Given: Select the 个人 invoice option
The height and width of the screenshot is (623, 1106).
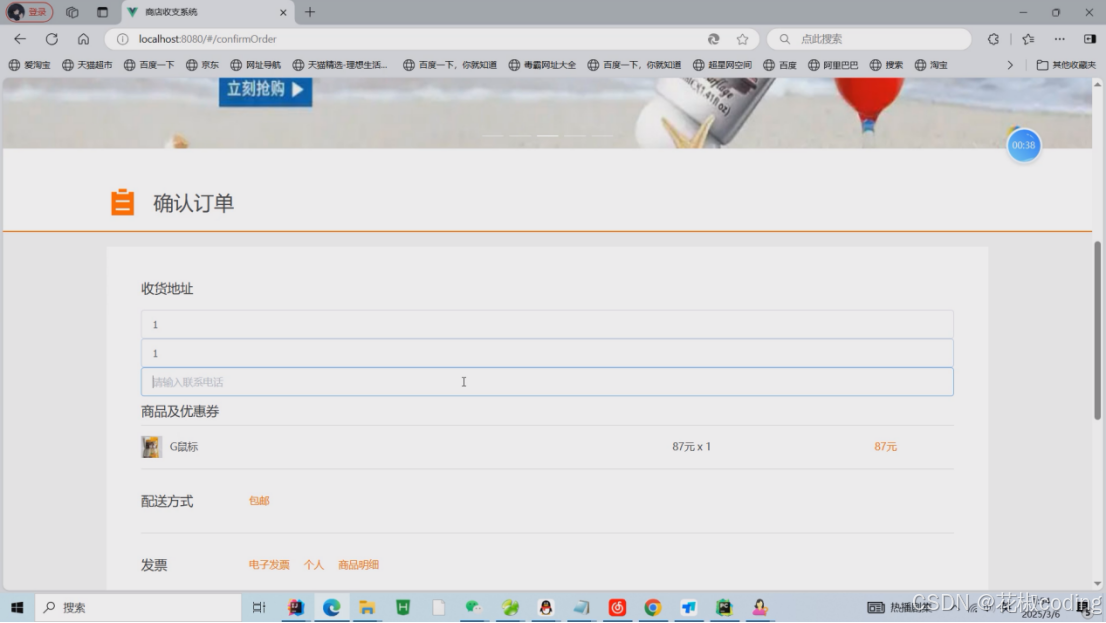Looking at the screenshot, I should coord(314,564).
